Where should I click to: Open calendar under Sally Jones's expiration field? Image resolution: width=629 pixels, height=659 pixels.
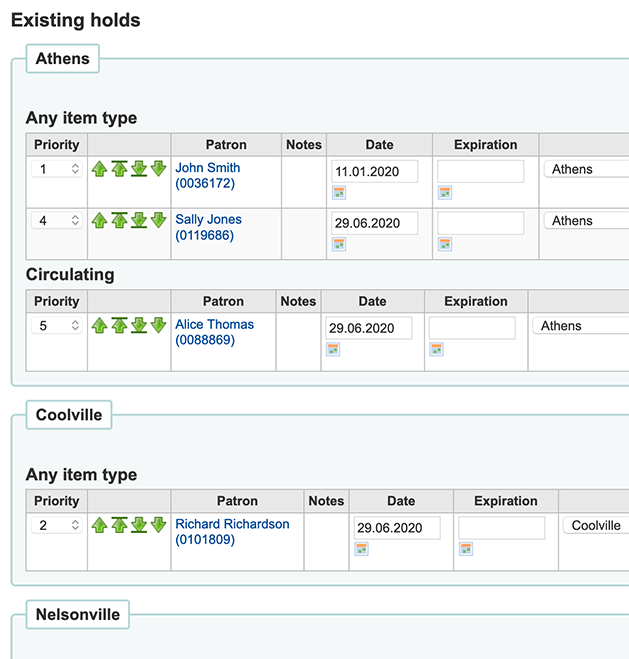pyautogui.click(x=445, y=244)
